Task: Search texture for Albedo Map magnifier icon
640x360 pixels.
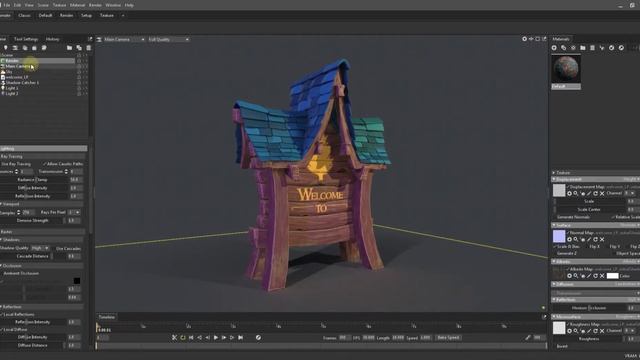Action: point(576,276)
